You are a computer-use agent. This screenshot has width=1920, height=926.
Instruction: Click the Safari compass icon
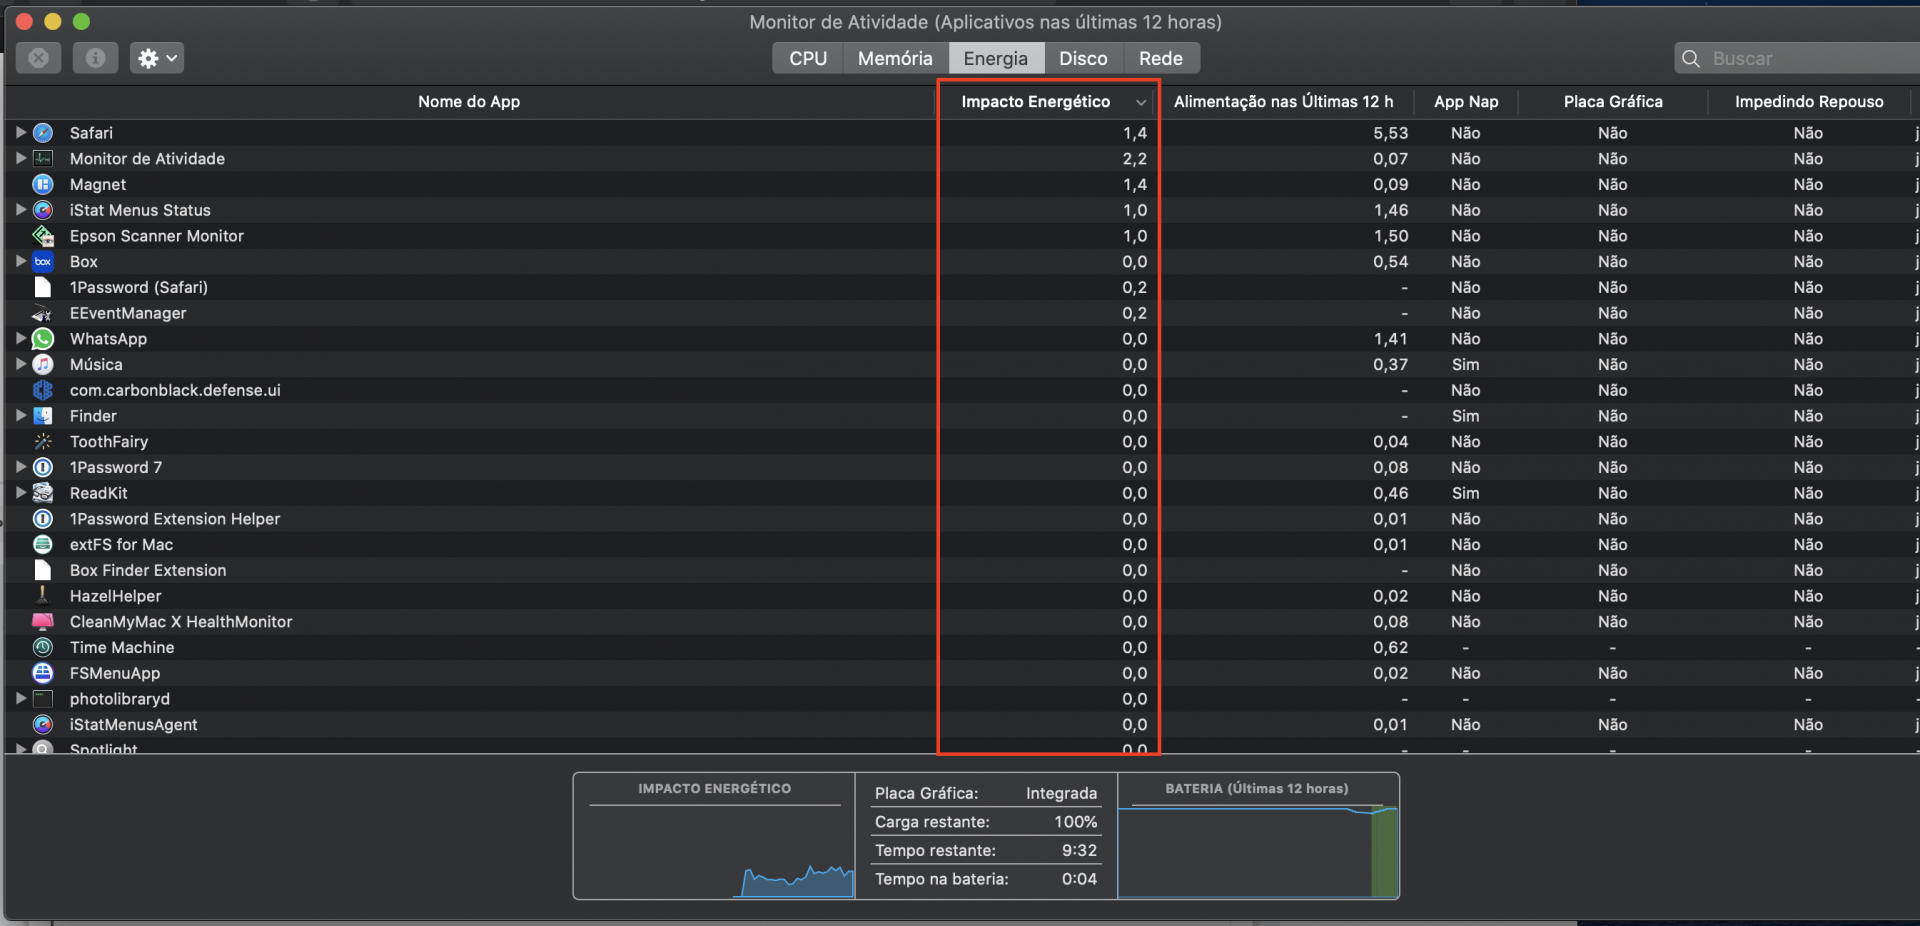(x=43, y=133)
